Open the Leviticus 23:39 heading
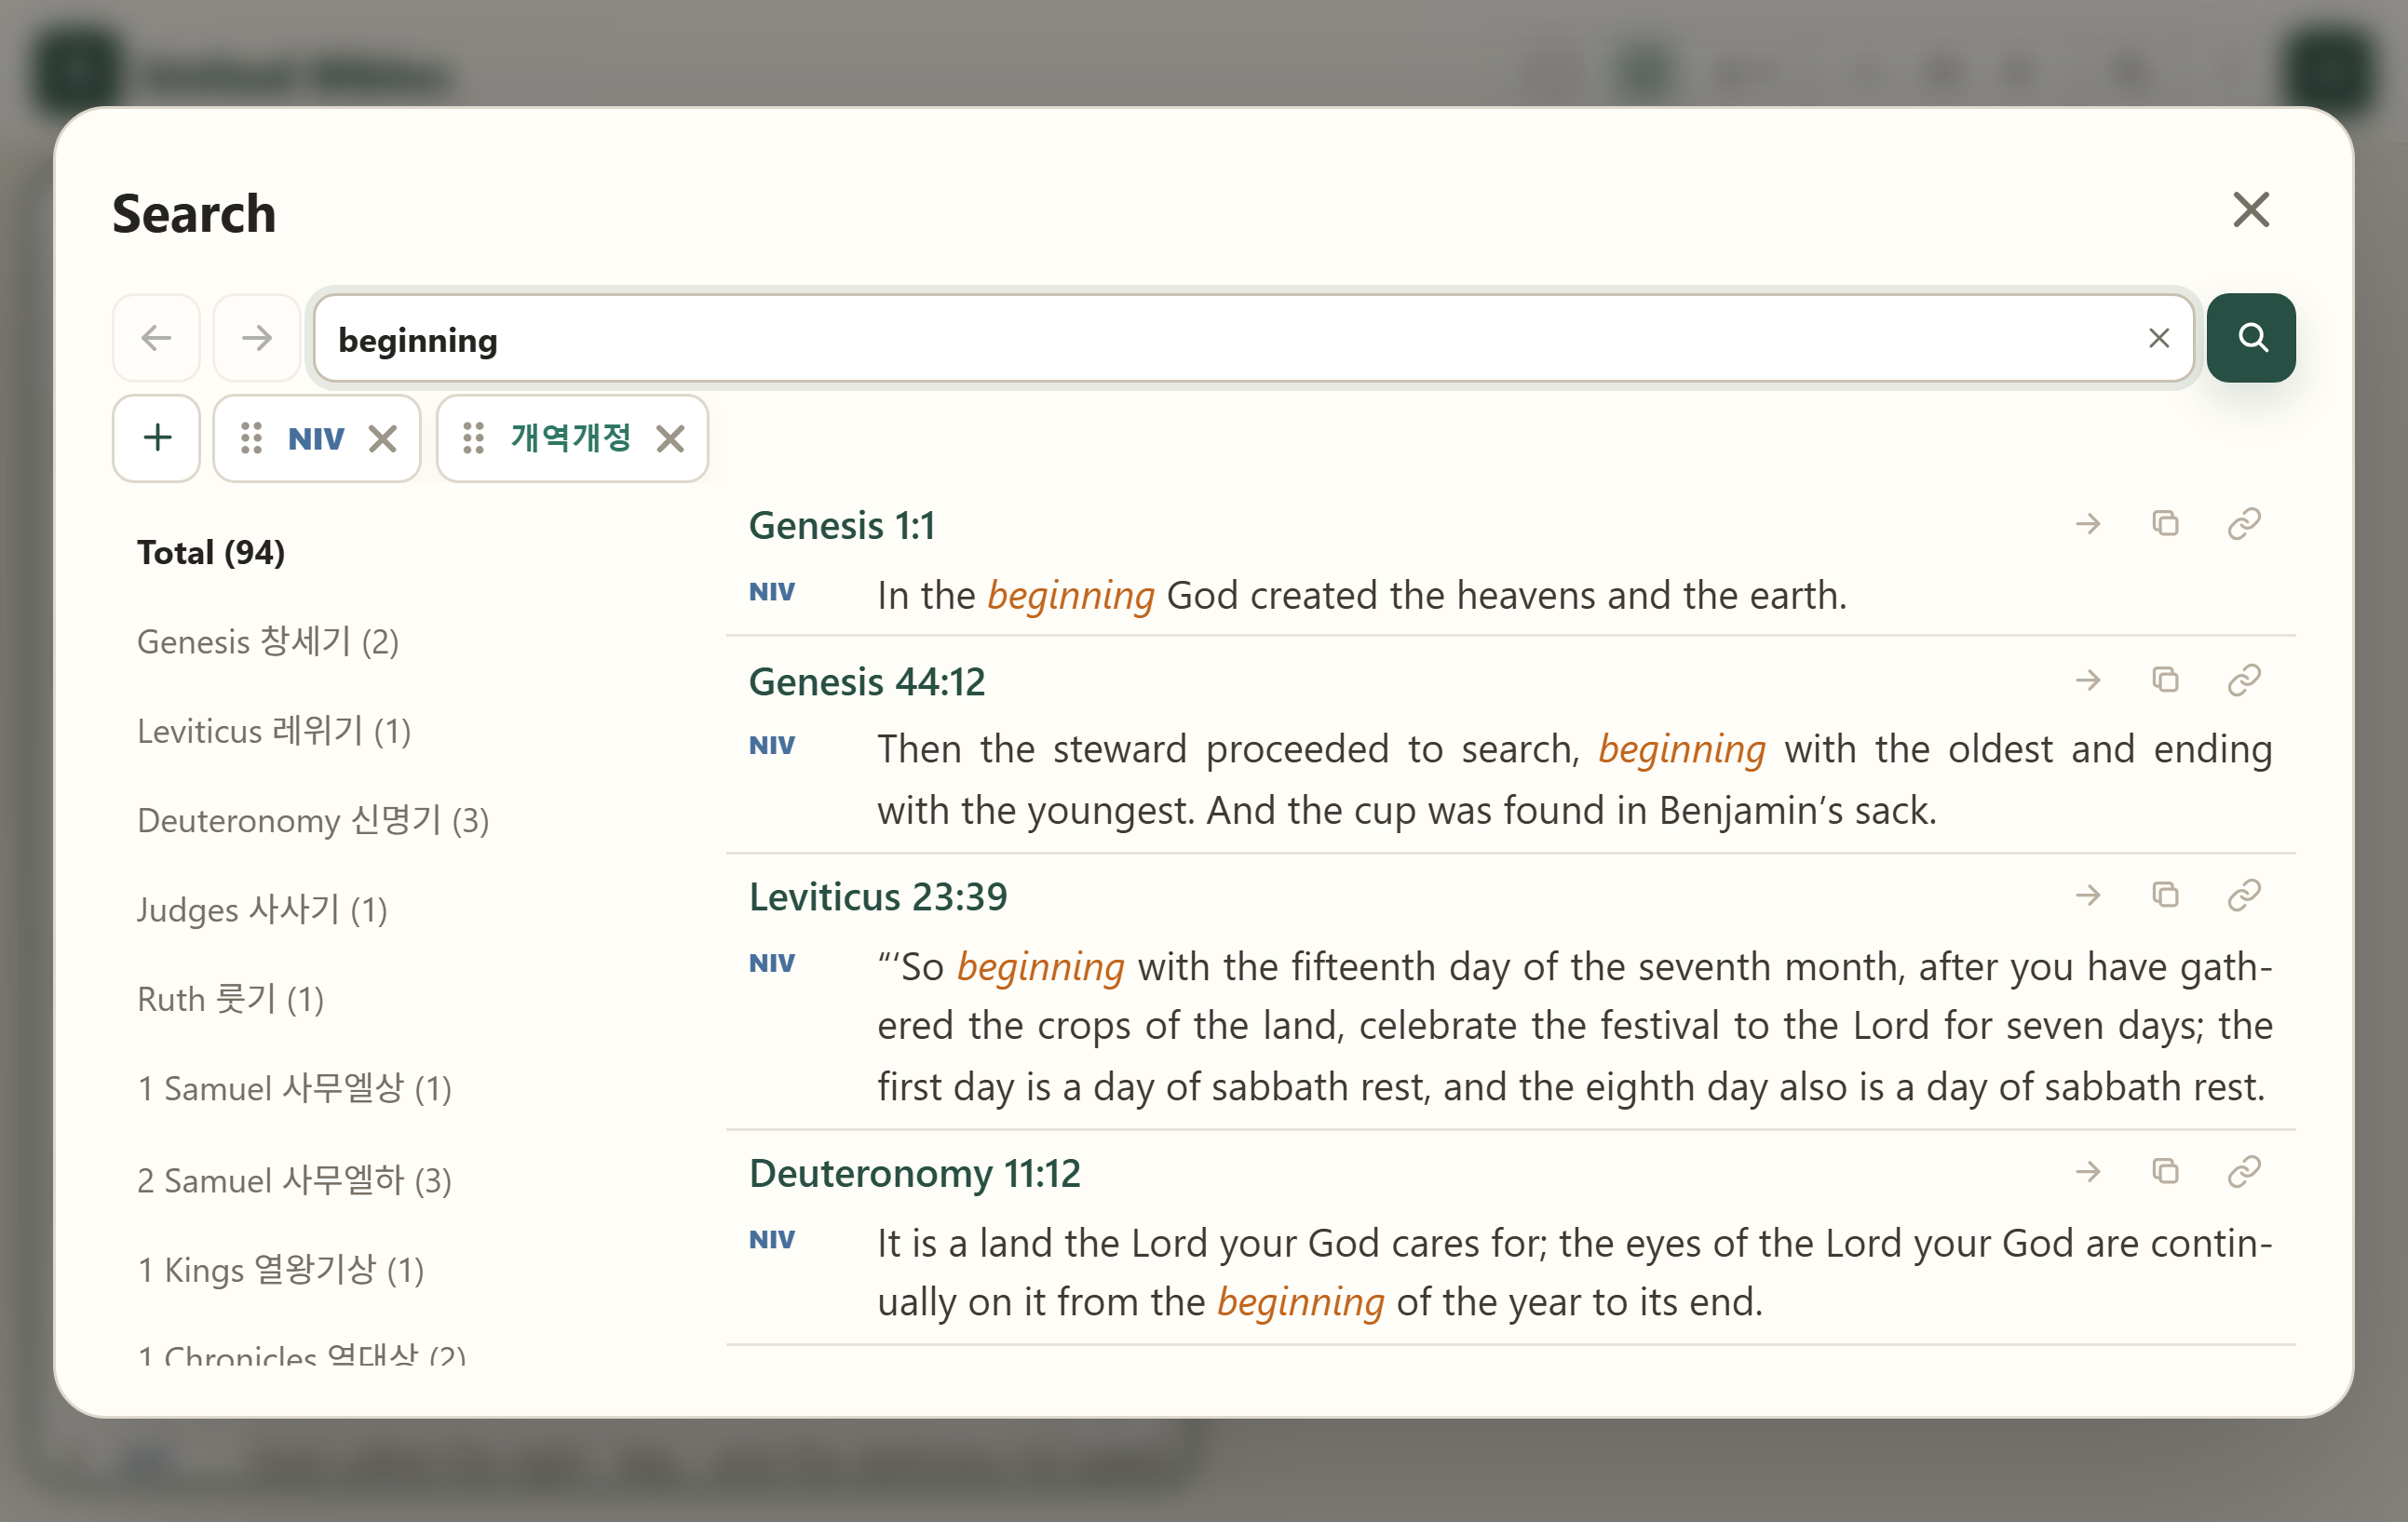2408x1522 pixels. click(x=878, y=897)
